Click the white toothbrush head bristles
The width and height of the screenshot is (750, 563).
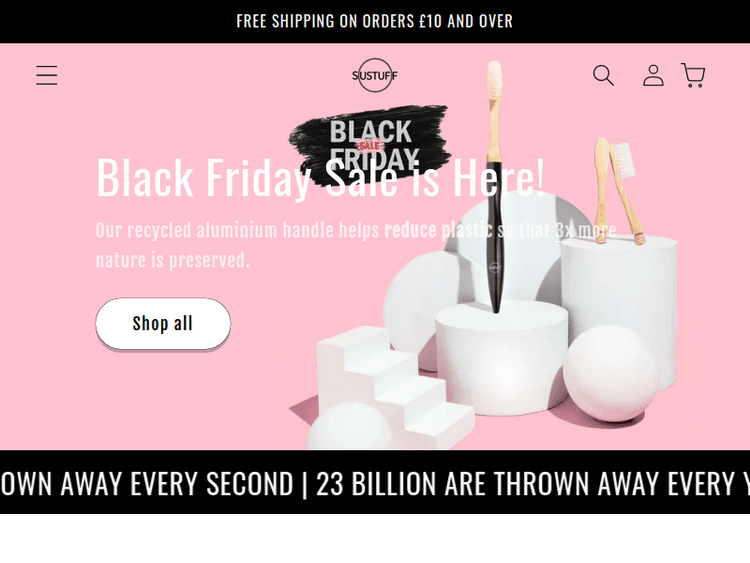tap(495, 79)
